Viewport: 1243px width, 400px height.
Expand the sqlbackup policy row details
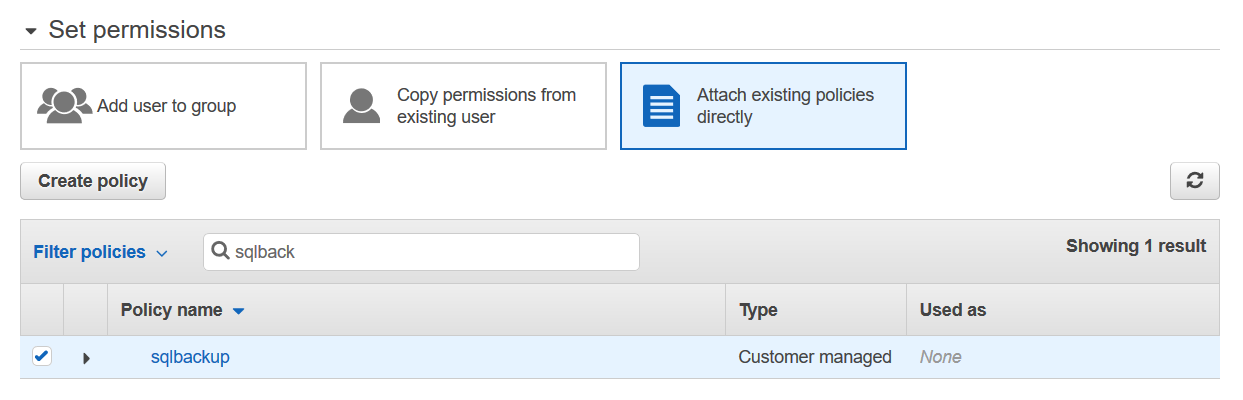click(x=86, y=358)
